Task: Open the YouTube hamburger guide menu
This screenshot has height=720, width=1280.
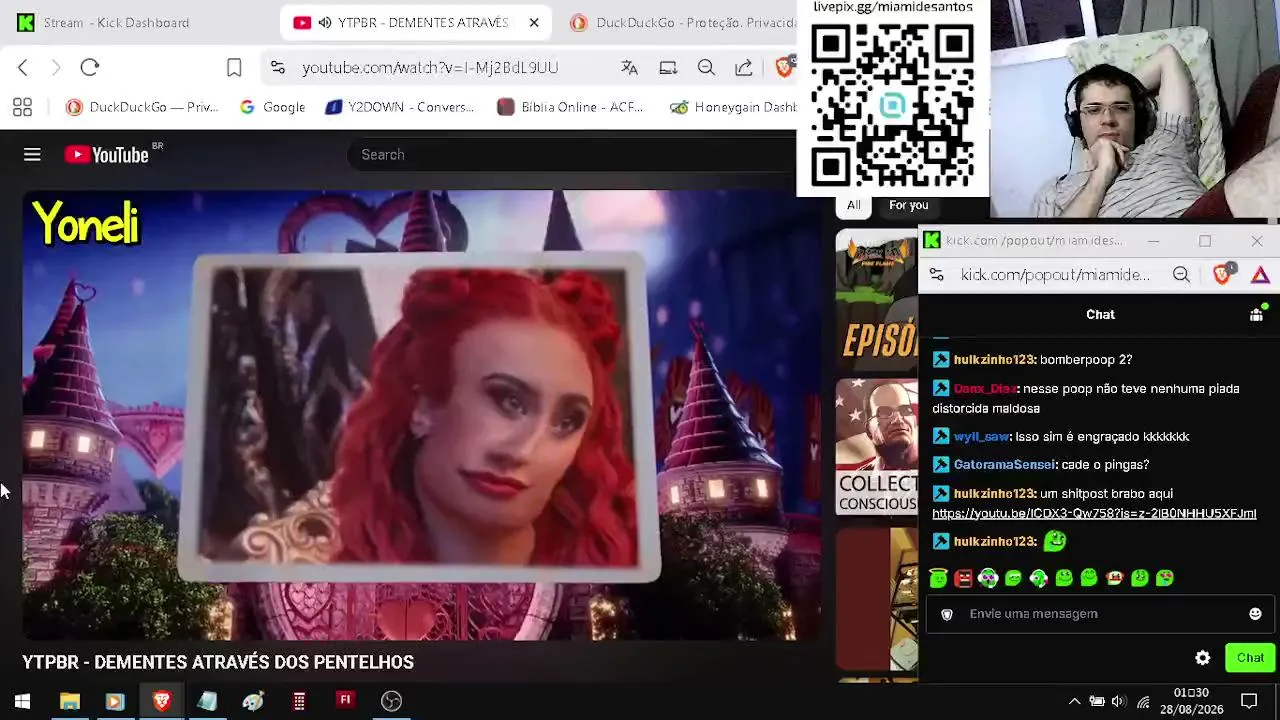Action: click(x=32, y=154)
